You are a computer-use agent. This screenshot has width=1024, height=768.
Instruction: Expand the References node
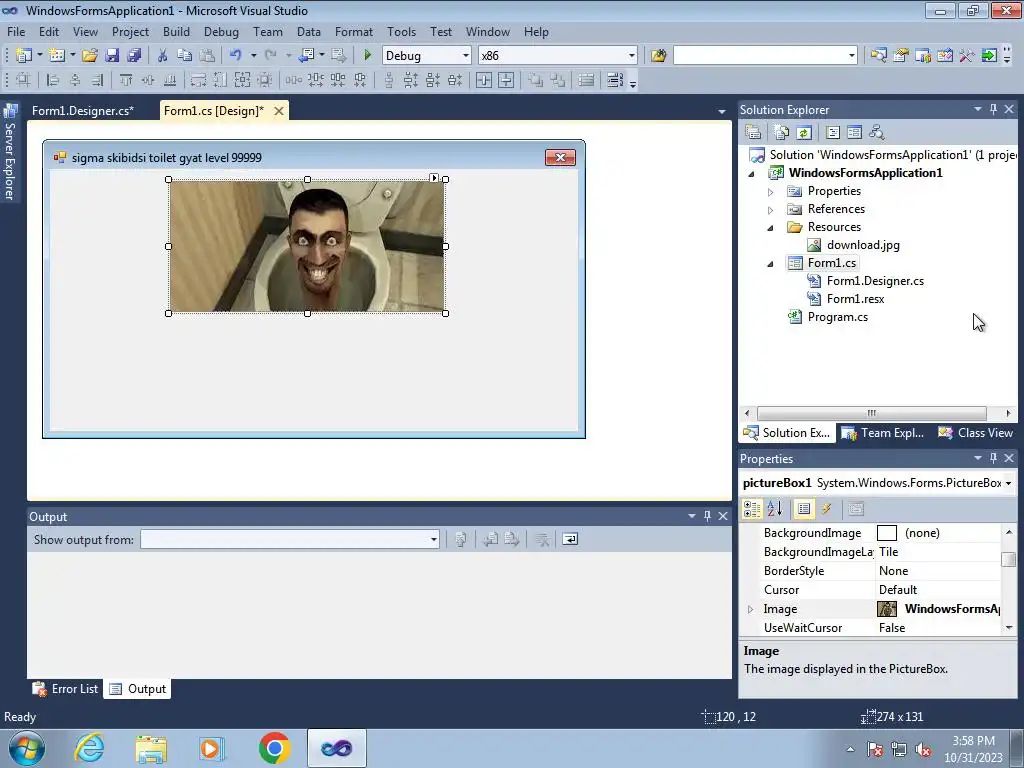pyautogui.click(x=771, y=210)
